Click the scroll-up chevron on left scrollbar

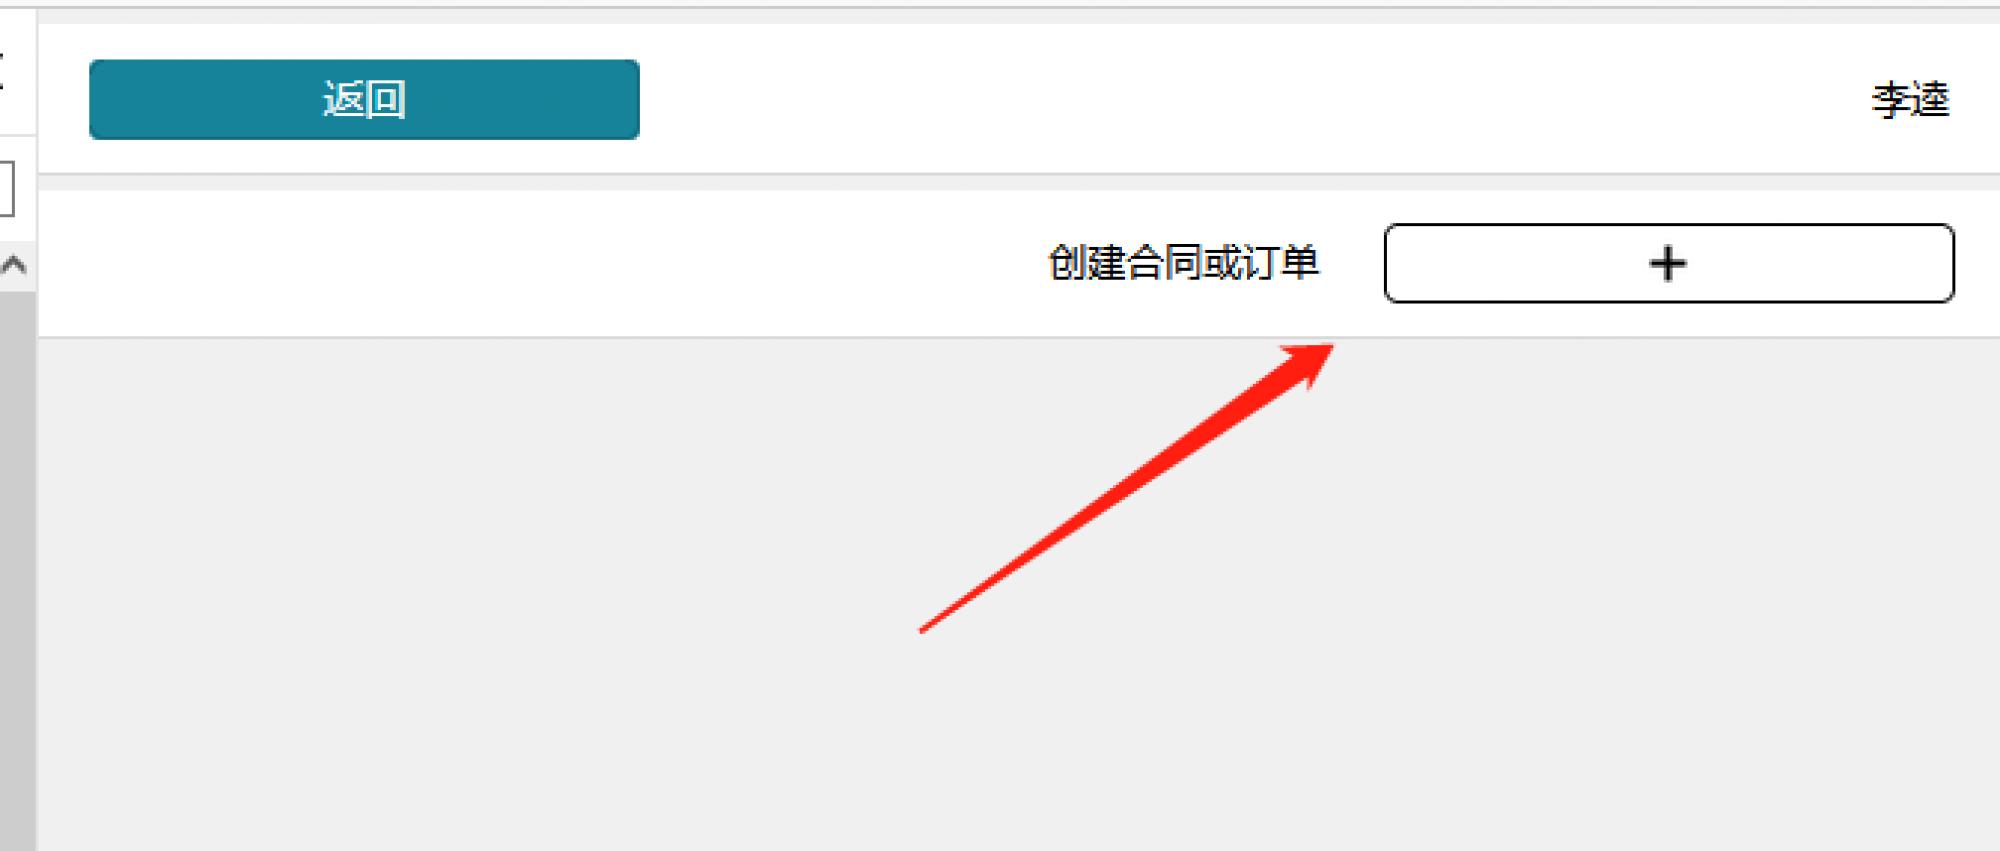tap(14, 265)
